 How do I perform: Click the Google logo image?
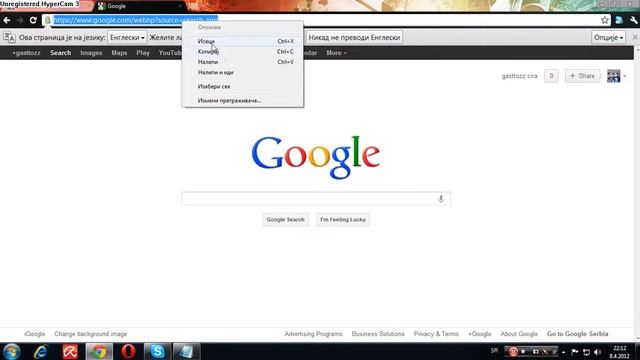[316, 157]
